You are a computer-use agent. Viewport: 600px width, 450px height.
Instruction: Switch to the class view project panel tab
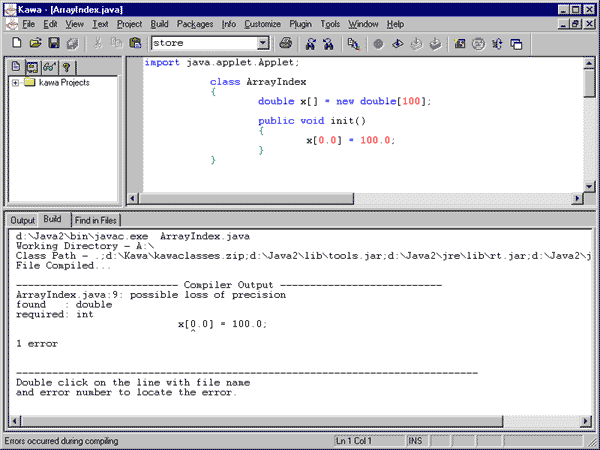[x=32, y=68]
